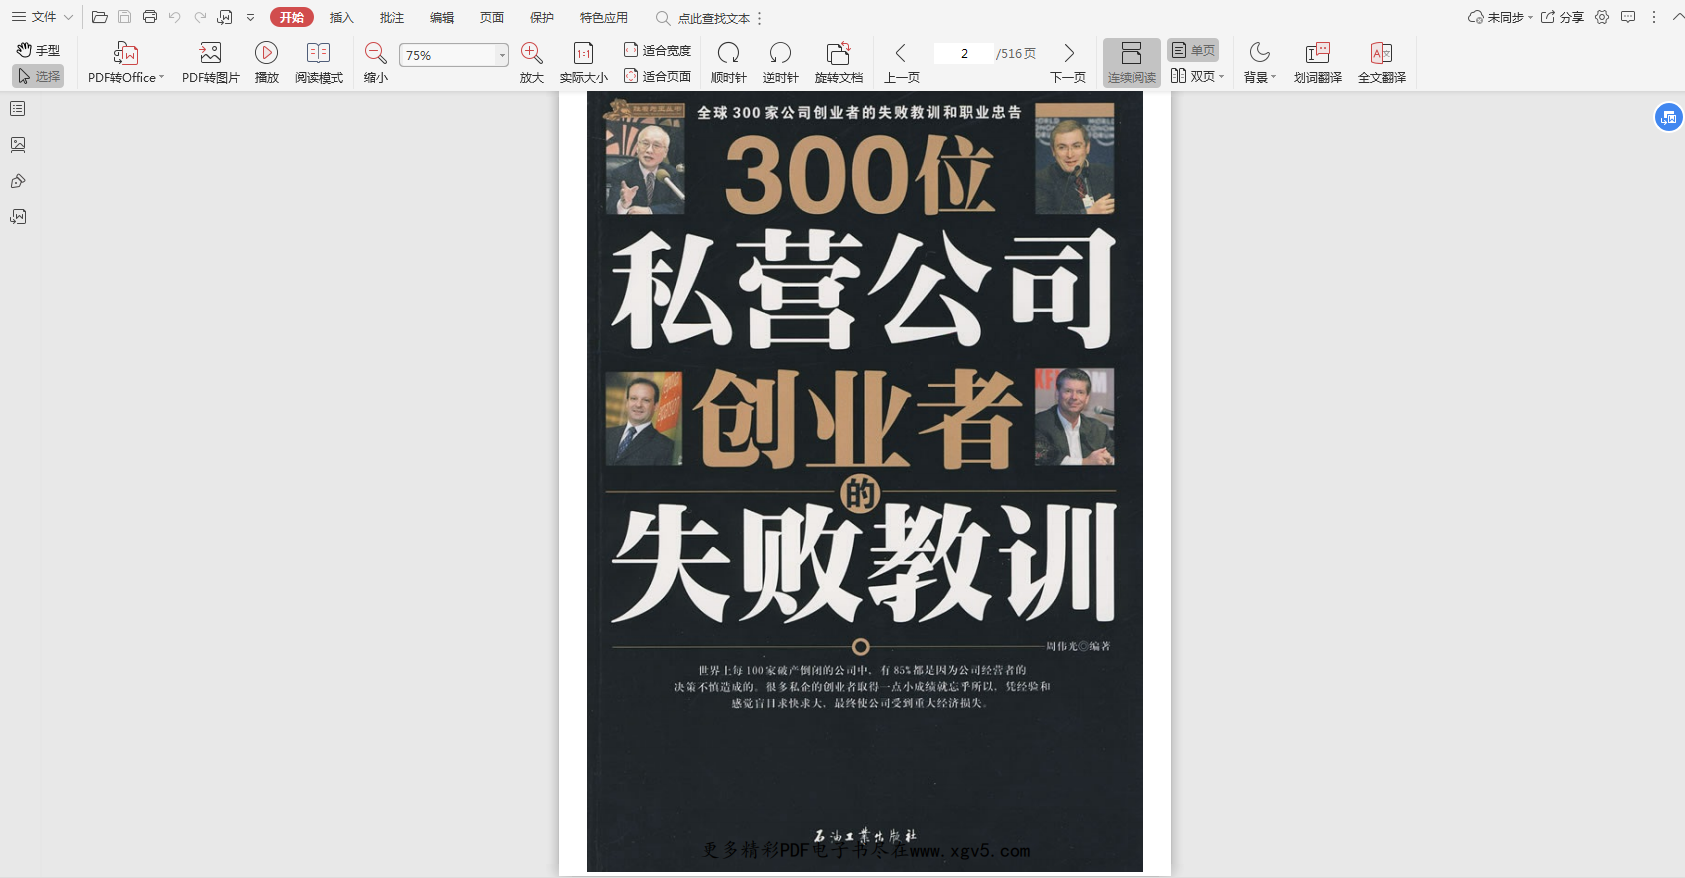The height and width of the screenshot is (878, 1685).
Task: Expand the 文件 menu arrow
Action: click(68, 17)
